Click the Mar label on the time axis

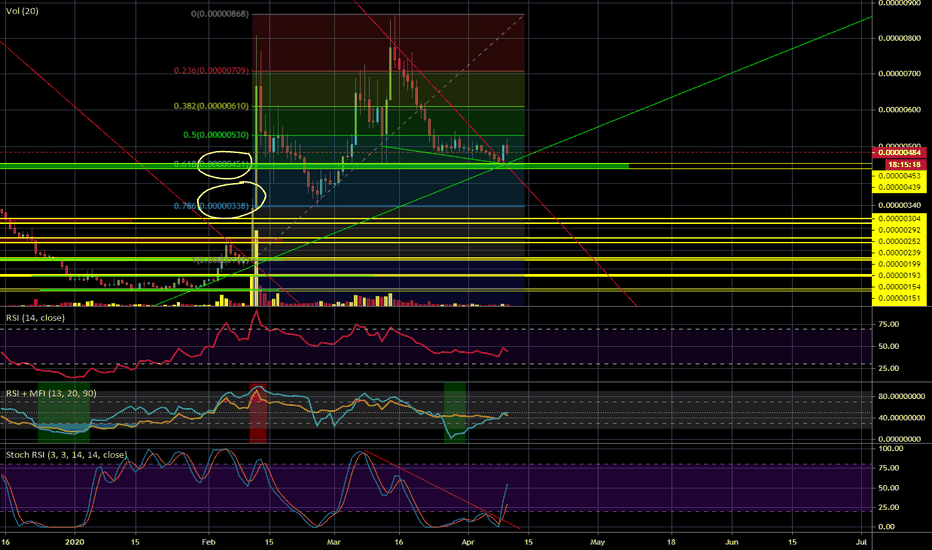(334, 542)
